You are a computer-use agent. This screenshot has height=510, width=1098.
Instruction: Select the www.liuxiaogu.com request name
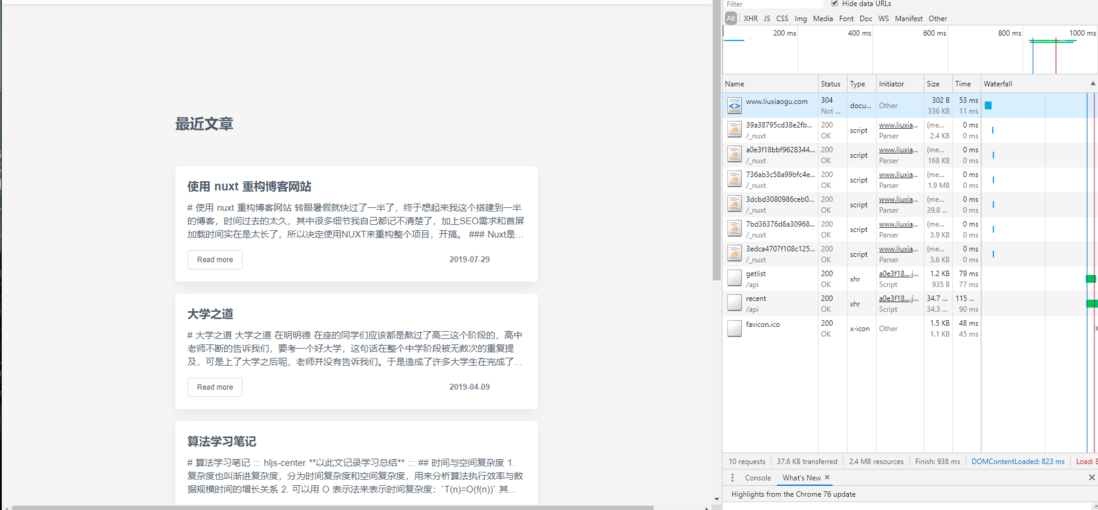pos(777,101)
